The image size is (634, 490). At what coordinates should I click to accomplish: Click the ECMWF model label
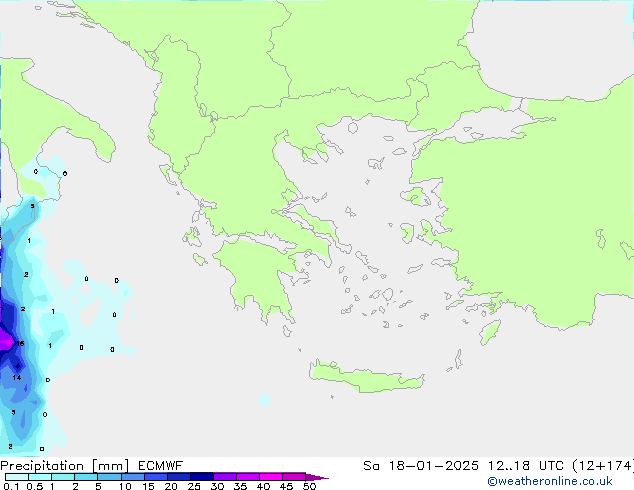(160, 466)
